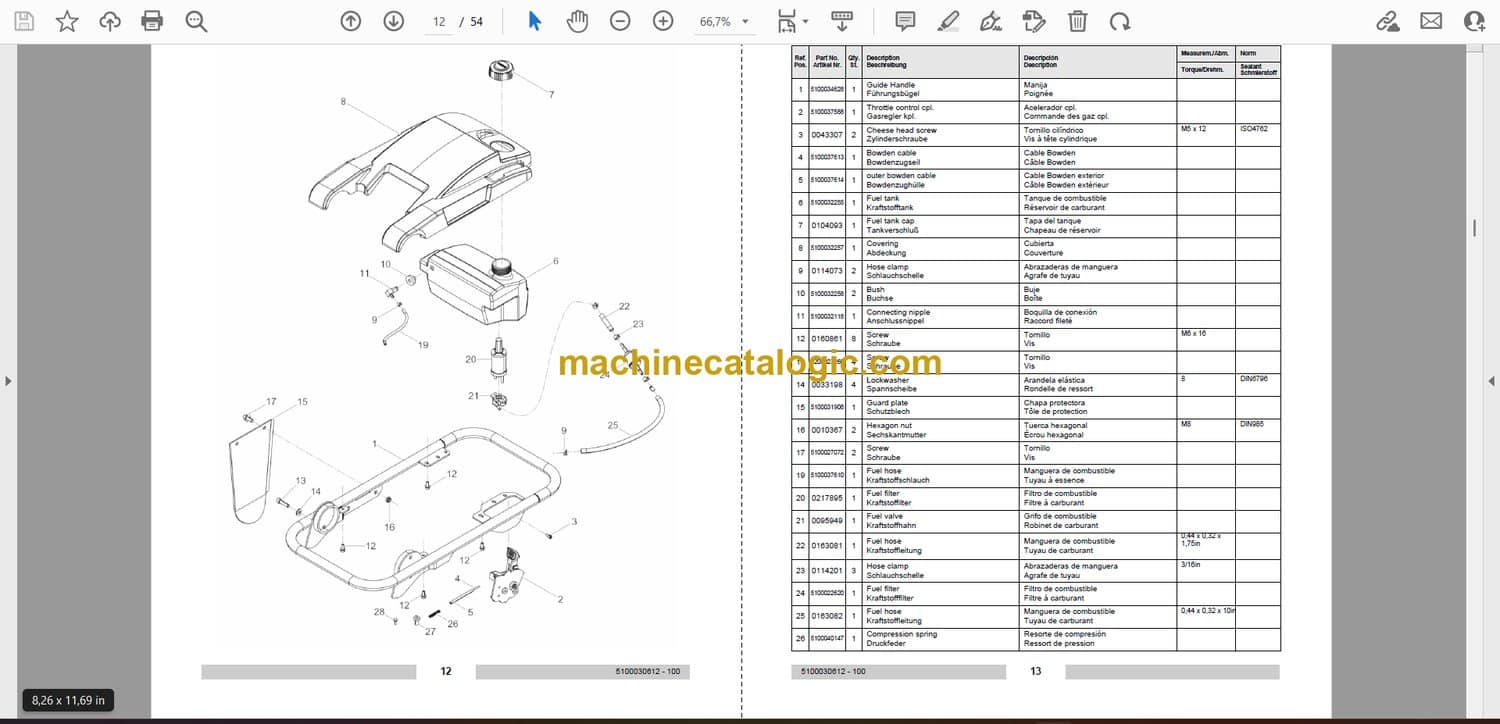1500x724 pixels.
Task: Click part number 0163082
Action: [x=827, y=616]
